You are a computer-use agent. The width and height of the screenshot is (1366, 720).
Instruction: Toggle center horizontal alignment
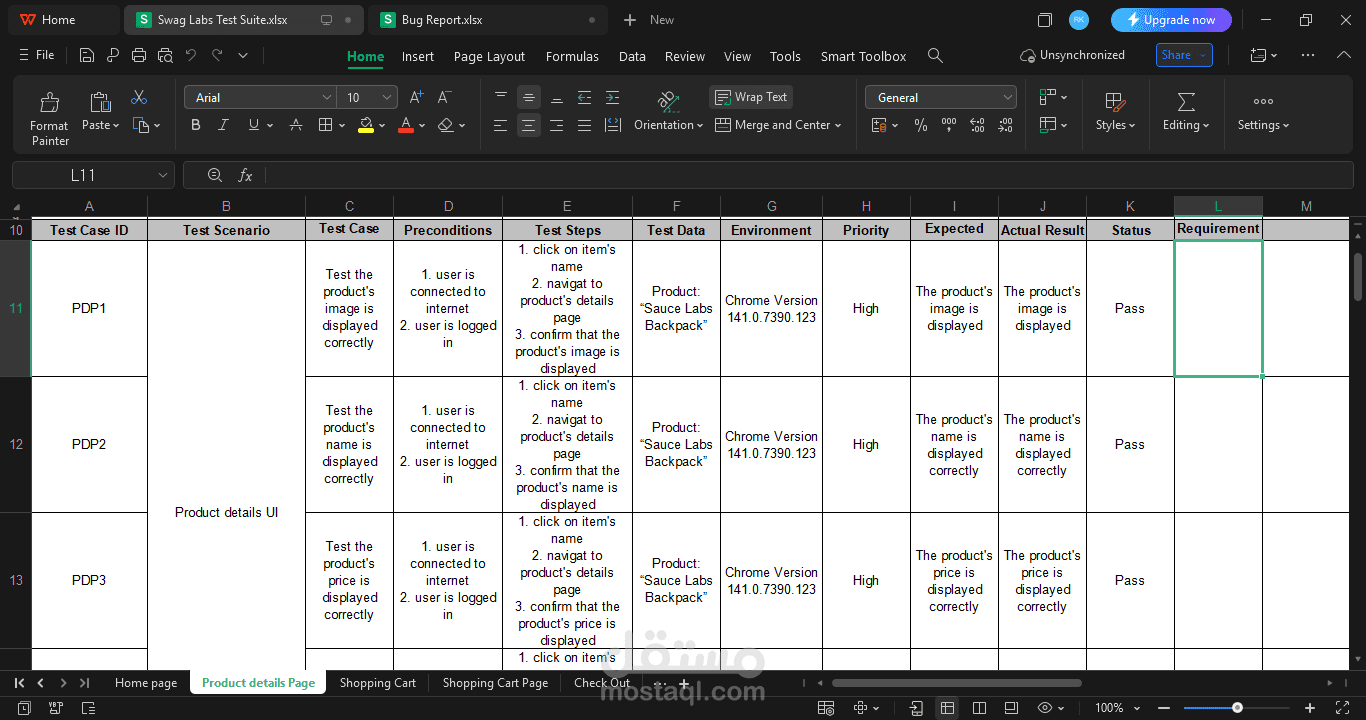tap(529, 125)
